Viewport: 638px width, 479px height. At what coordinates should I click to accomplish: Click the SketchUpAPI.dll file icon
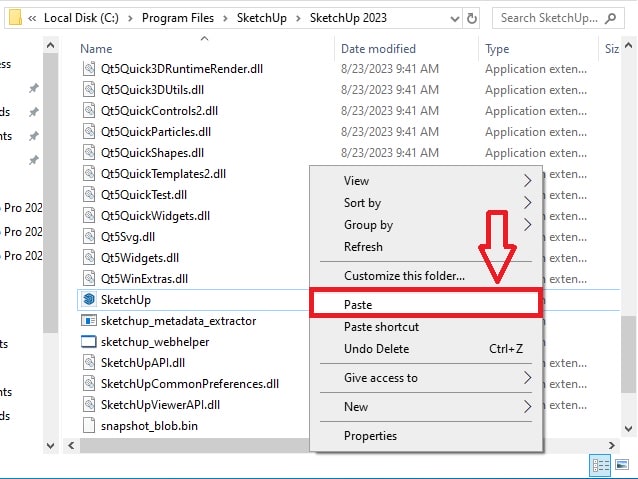(x=89, y=363)
